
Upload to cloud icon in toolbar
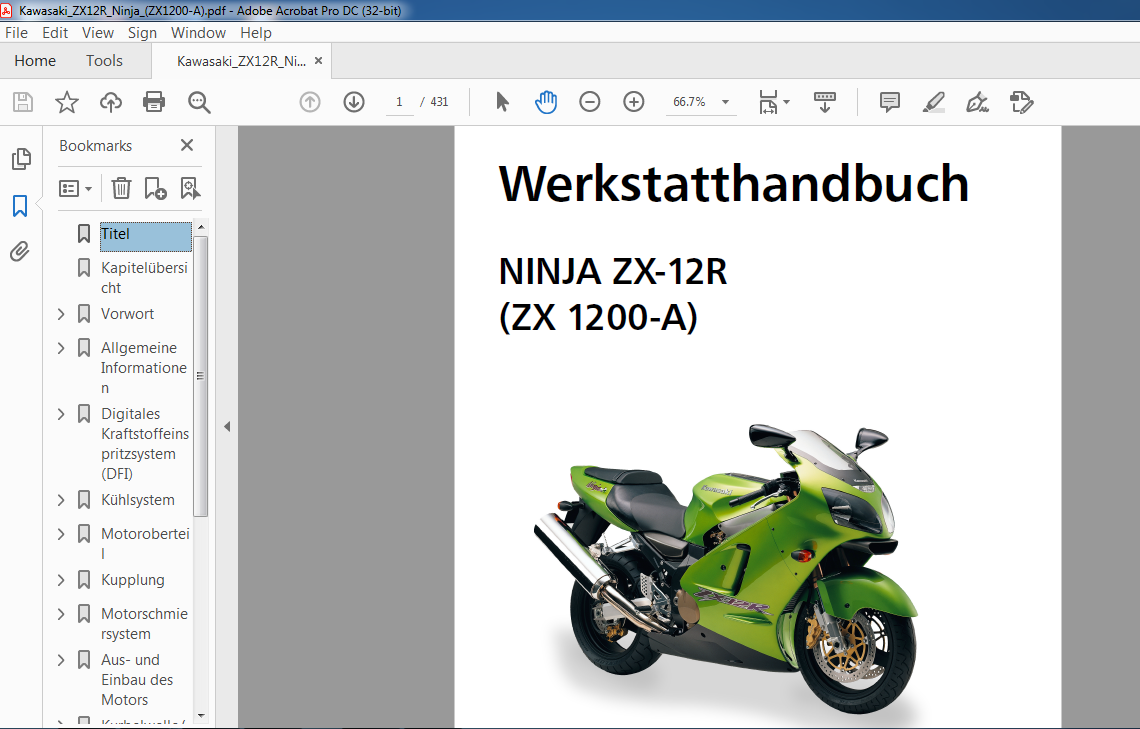pyautogui.click(x=111, y=102)
